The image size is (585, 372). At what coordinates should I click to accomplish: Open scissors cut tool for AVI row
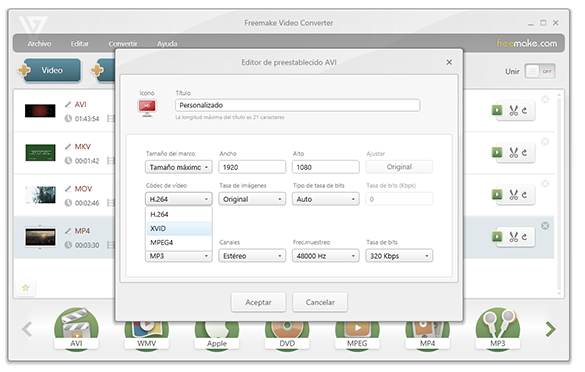pos(514,110)
